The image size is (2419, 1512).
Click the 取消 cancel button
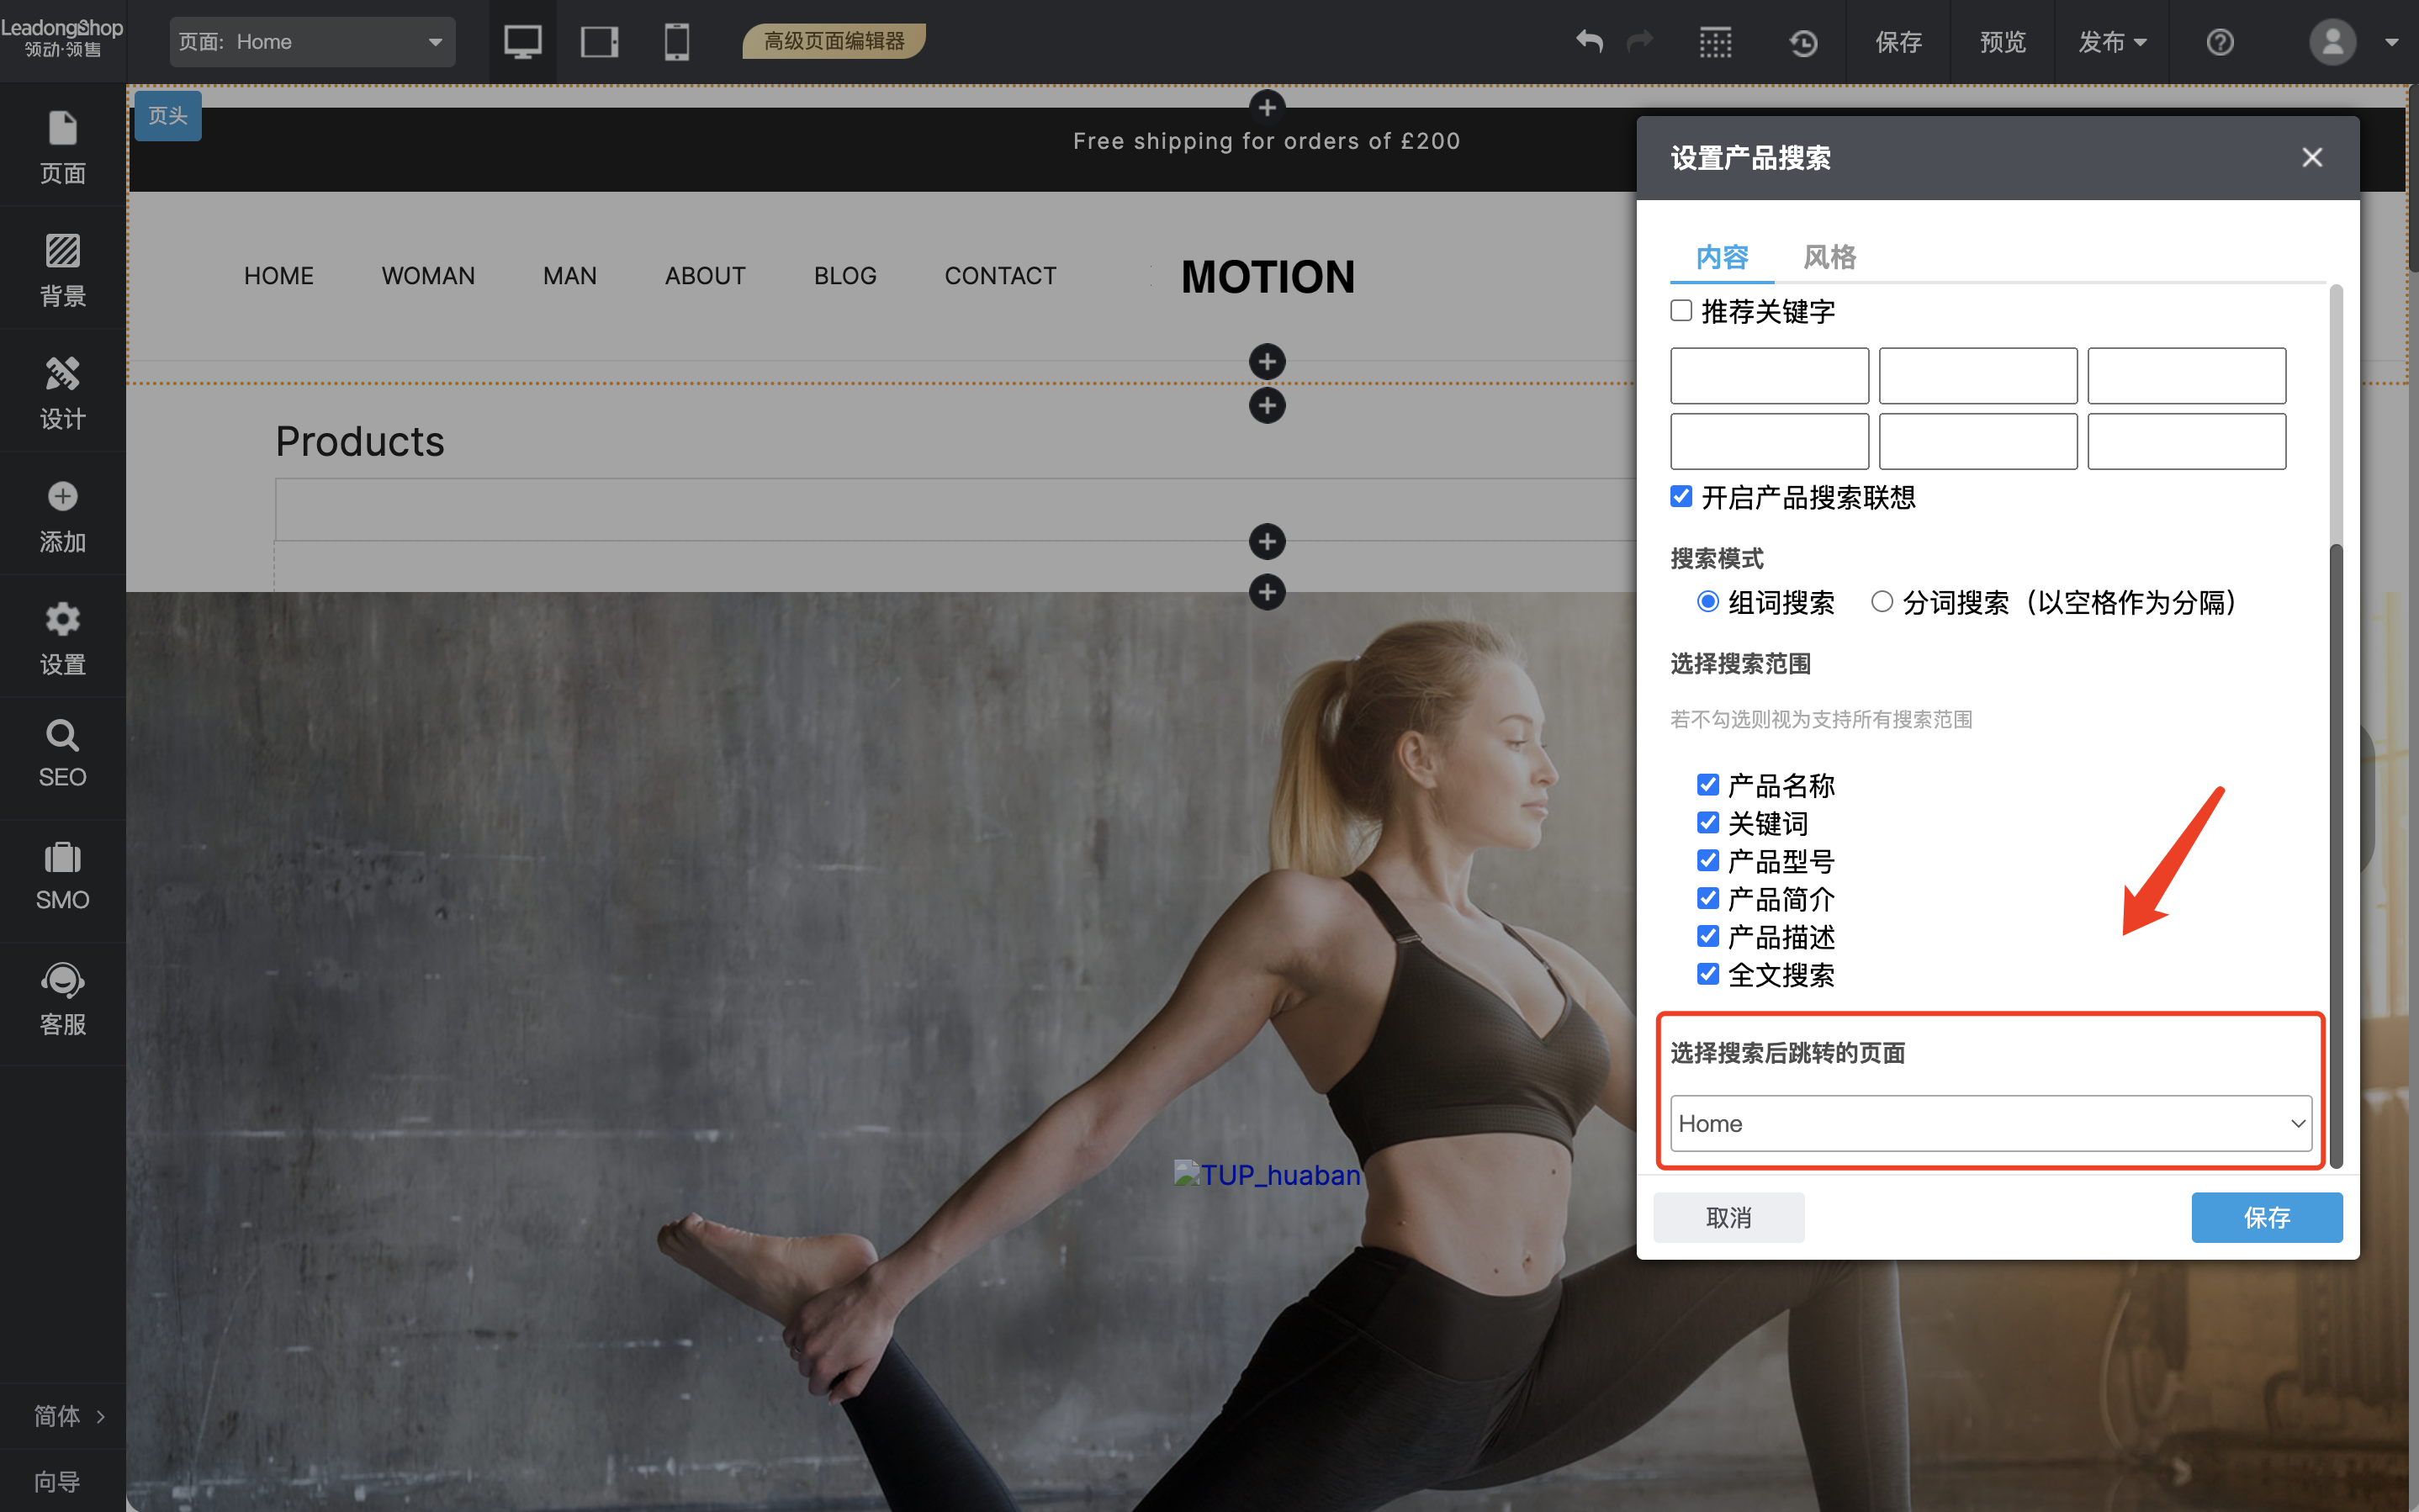(1728, 1217)
